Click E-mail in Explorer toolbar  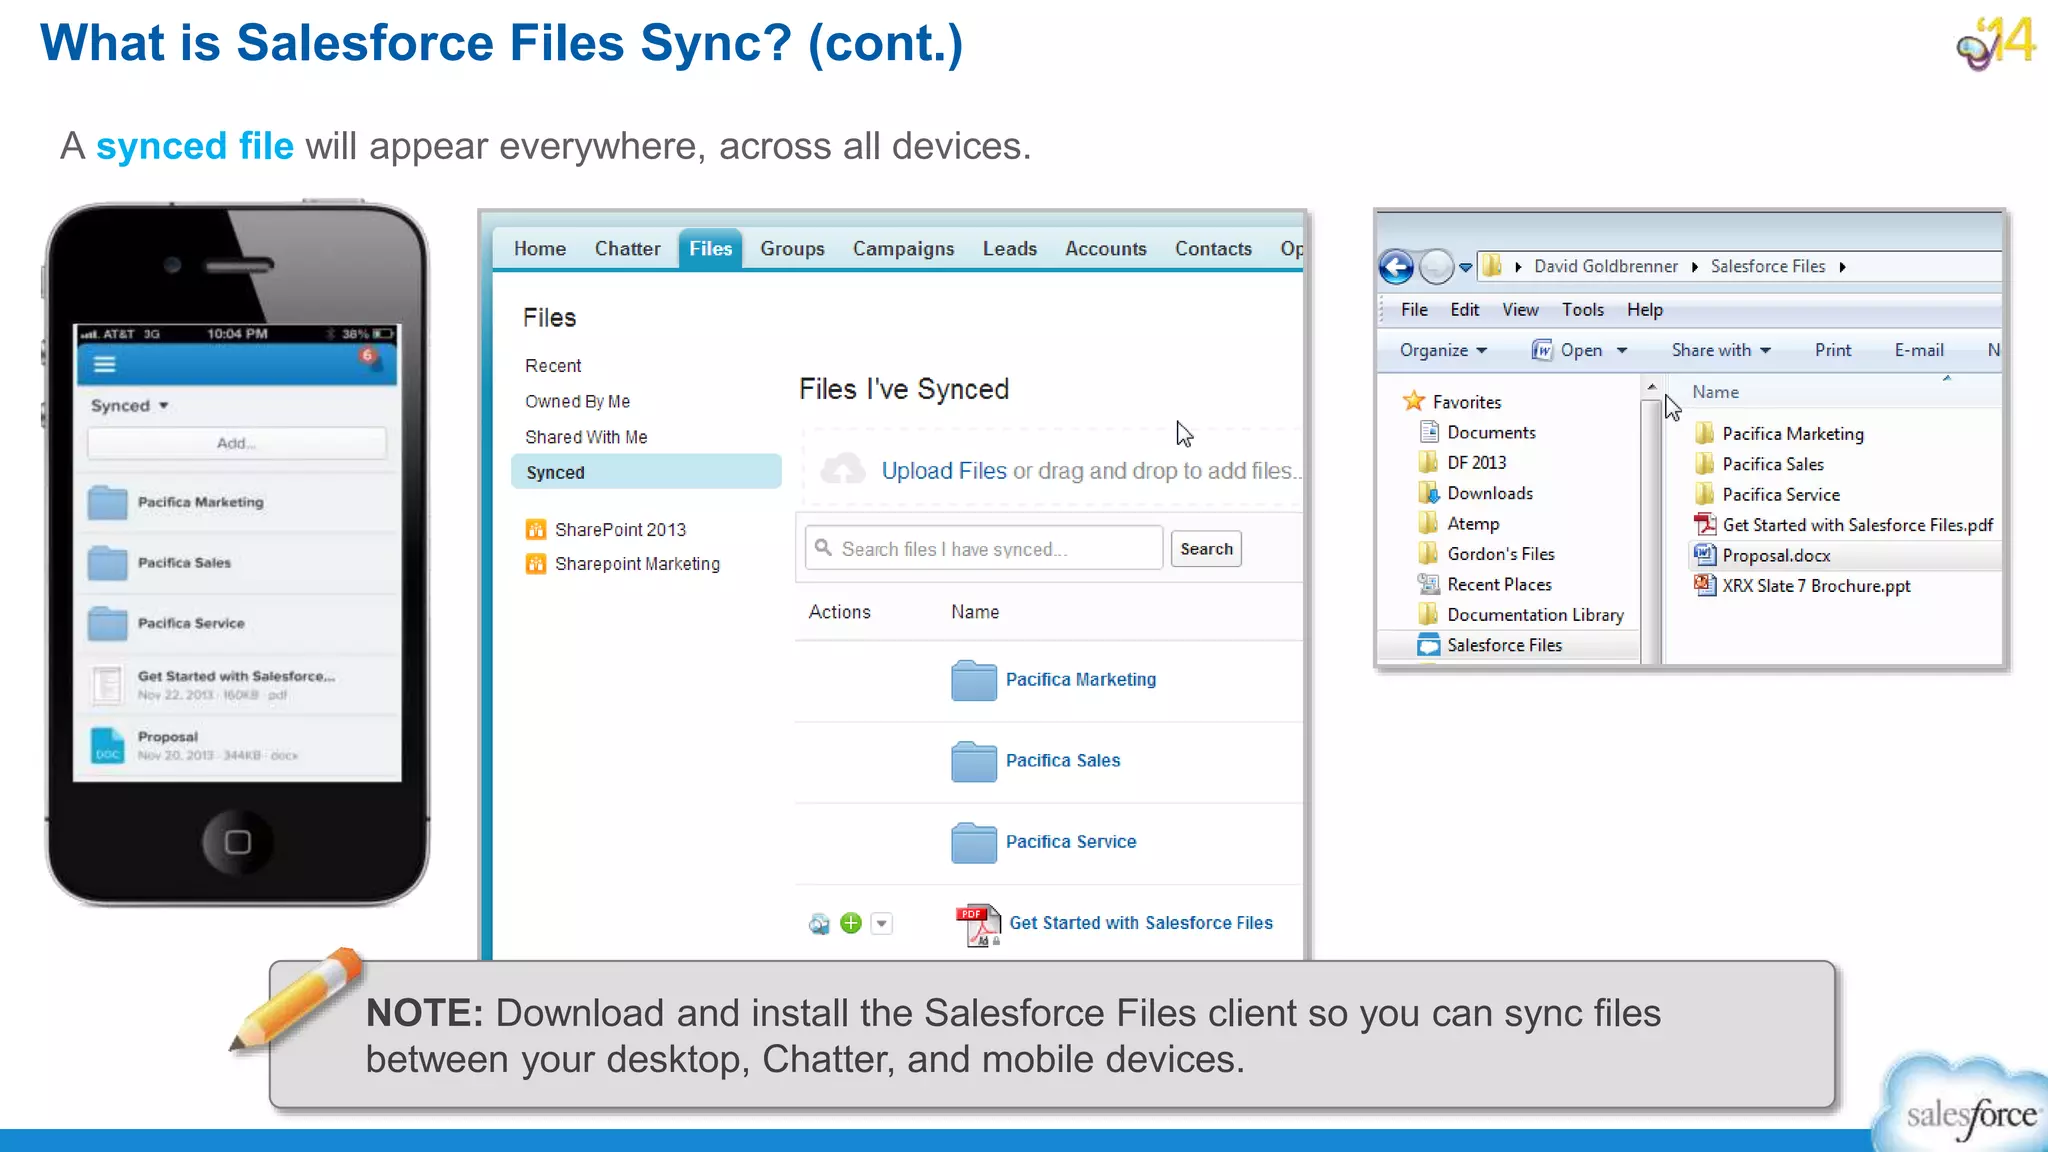1919,350
